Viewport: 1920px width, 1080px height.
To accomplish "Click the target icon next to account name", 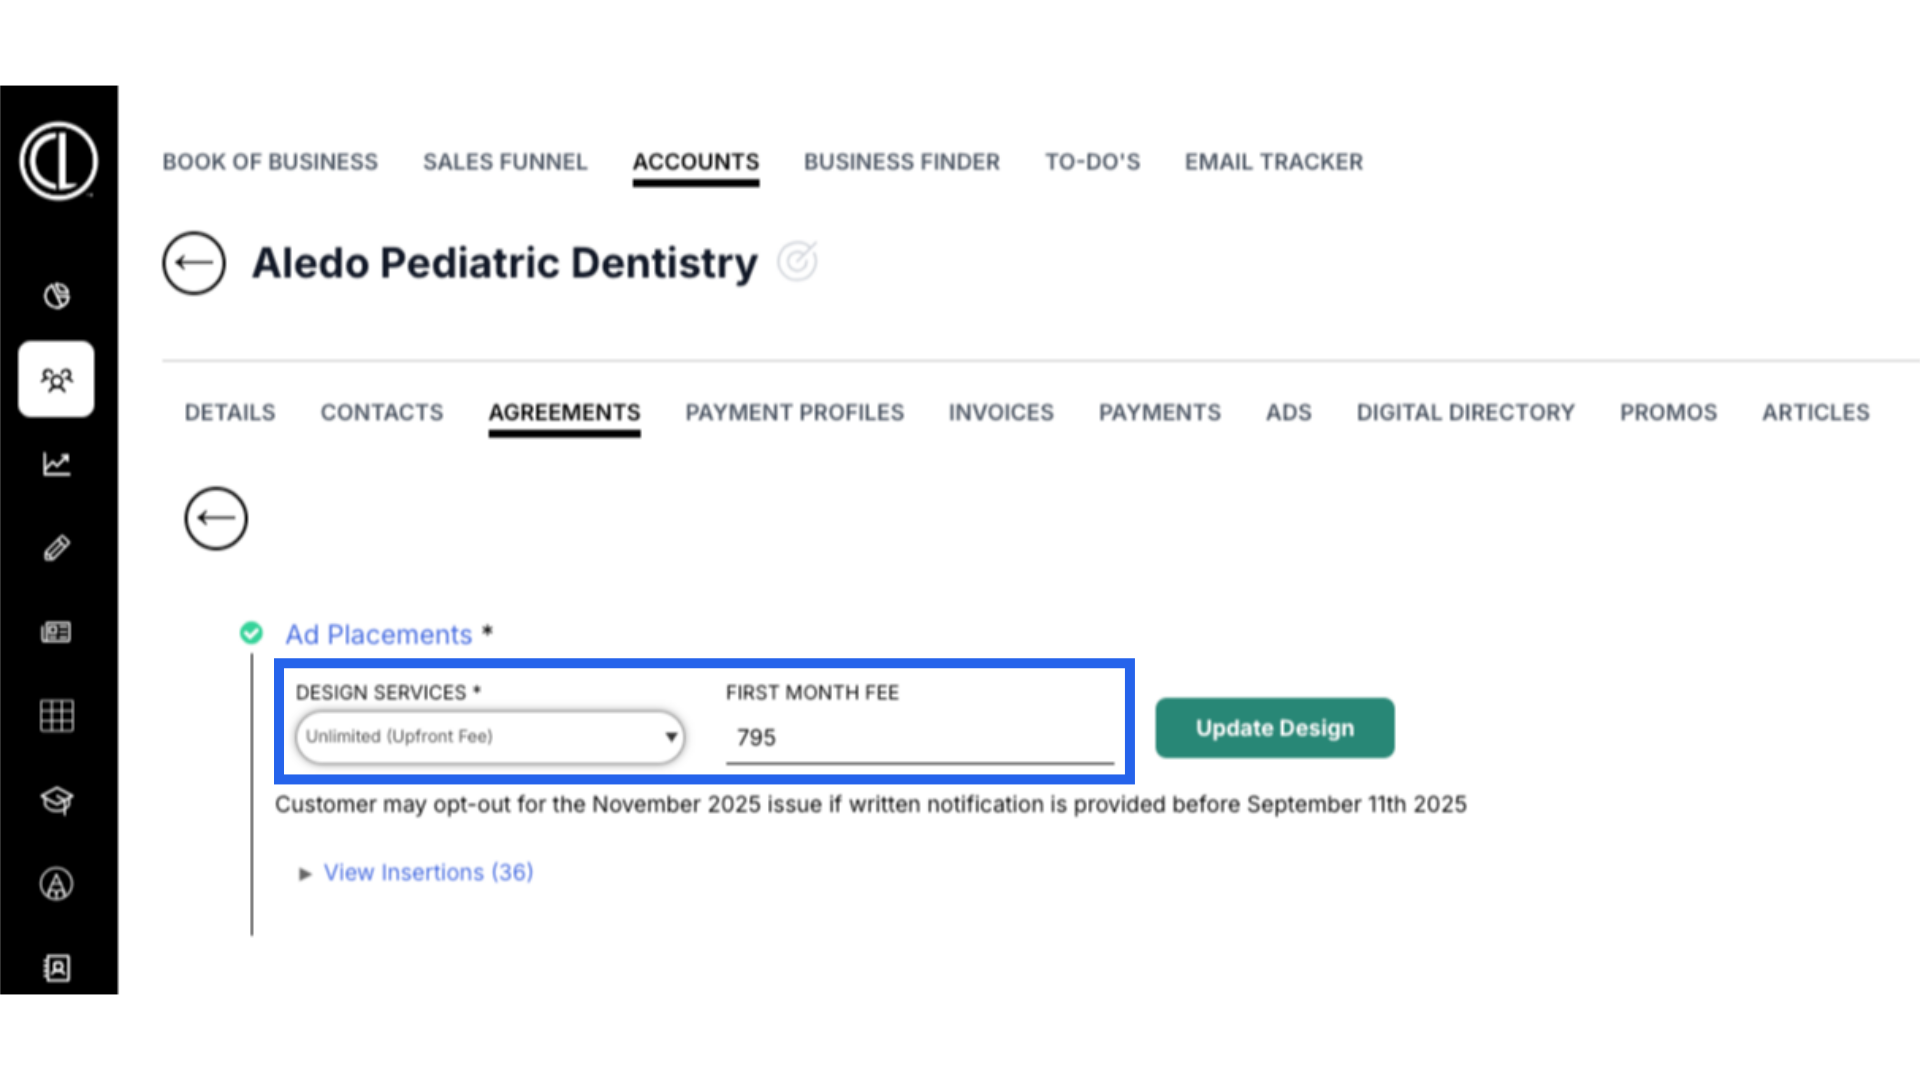I will click(x=797, y=262).
